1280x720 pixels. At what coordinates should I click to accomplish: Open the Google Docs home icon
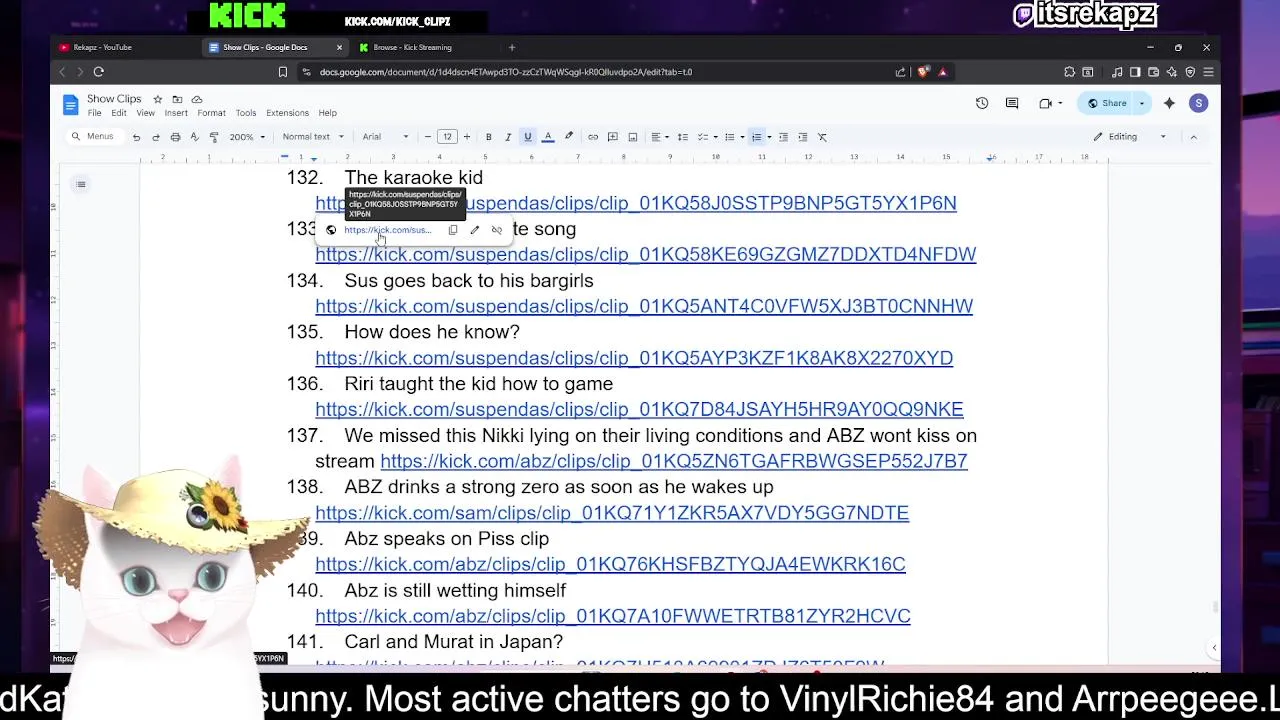pos(70,104)
